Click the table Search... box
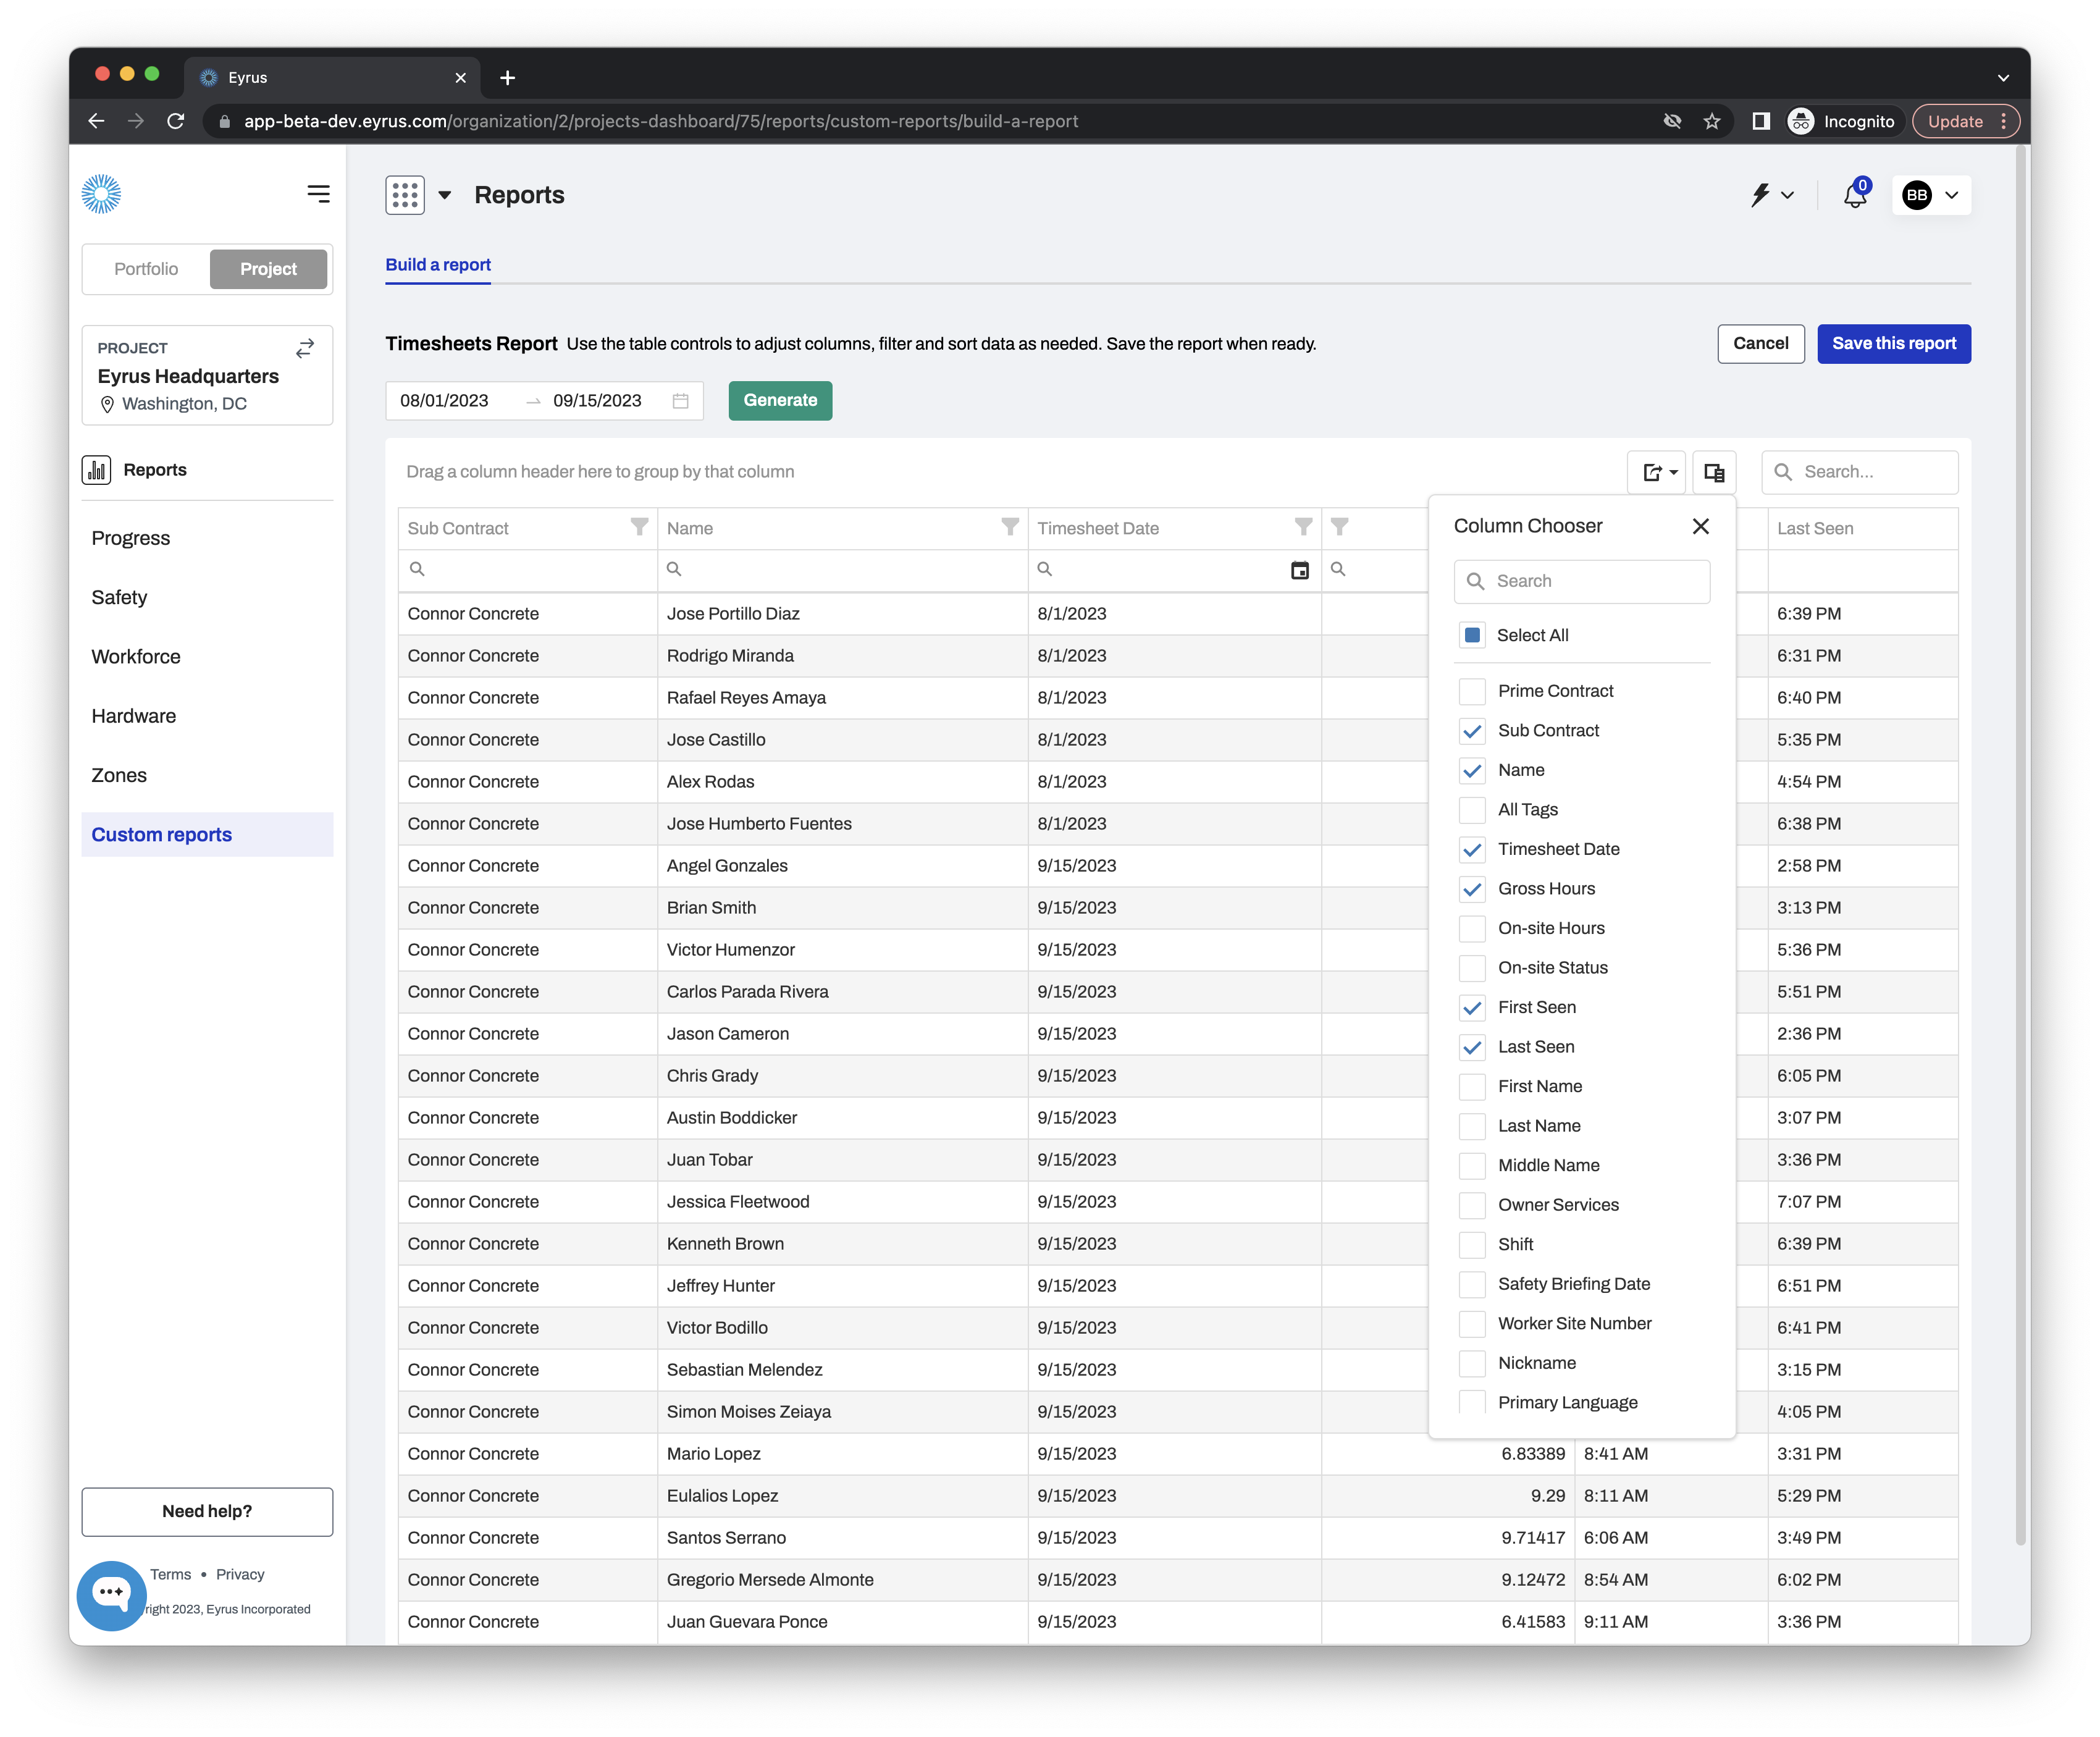 [1859, 472]
